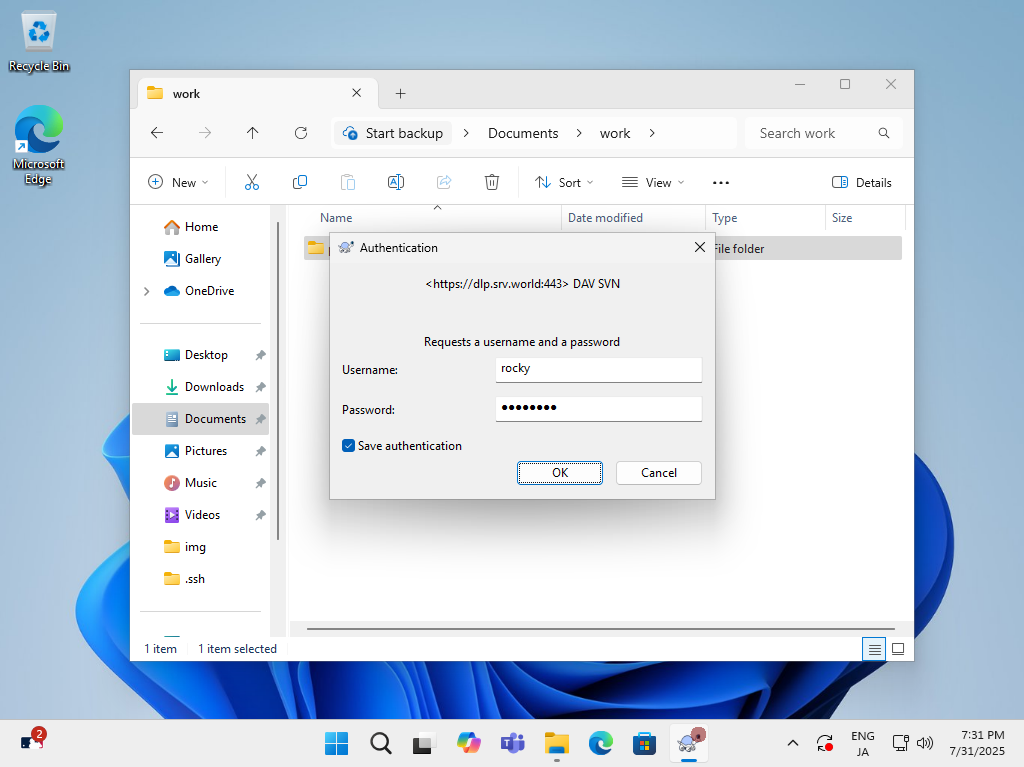The width and height of the screenshot is (1024, 767).
Task: Focus the Search work box
Action: [824, 133]
